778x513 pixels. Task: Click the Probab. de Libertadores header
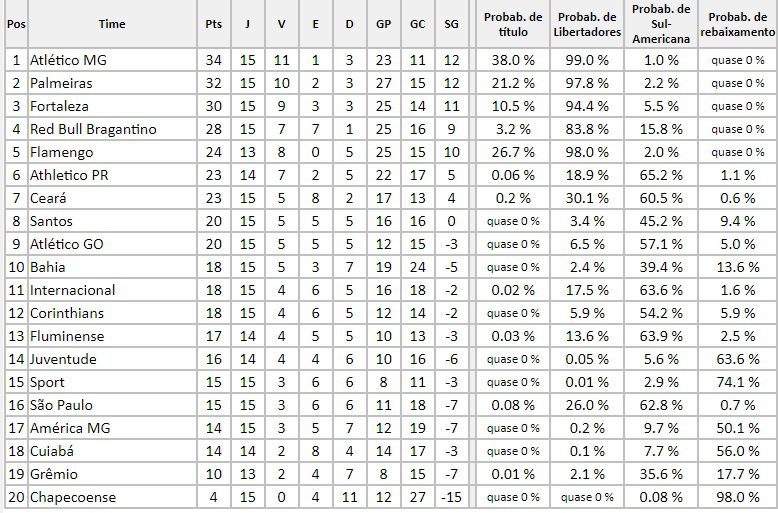tap(587, 24)
